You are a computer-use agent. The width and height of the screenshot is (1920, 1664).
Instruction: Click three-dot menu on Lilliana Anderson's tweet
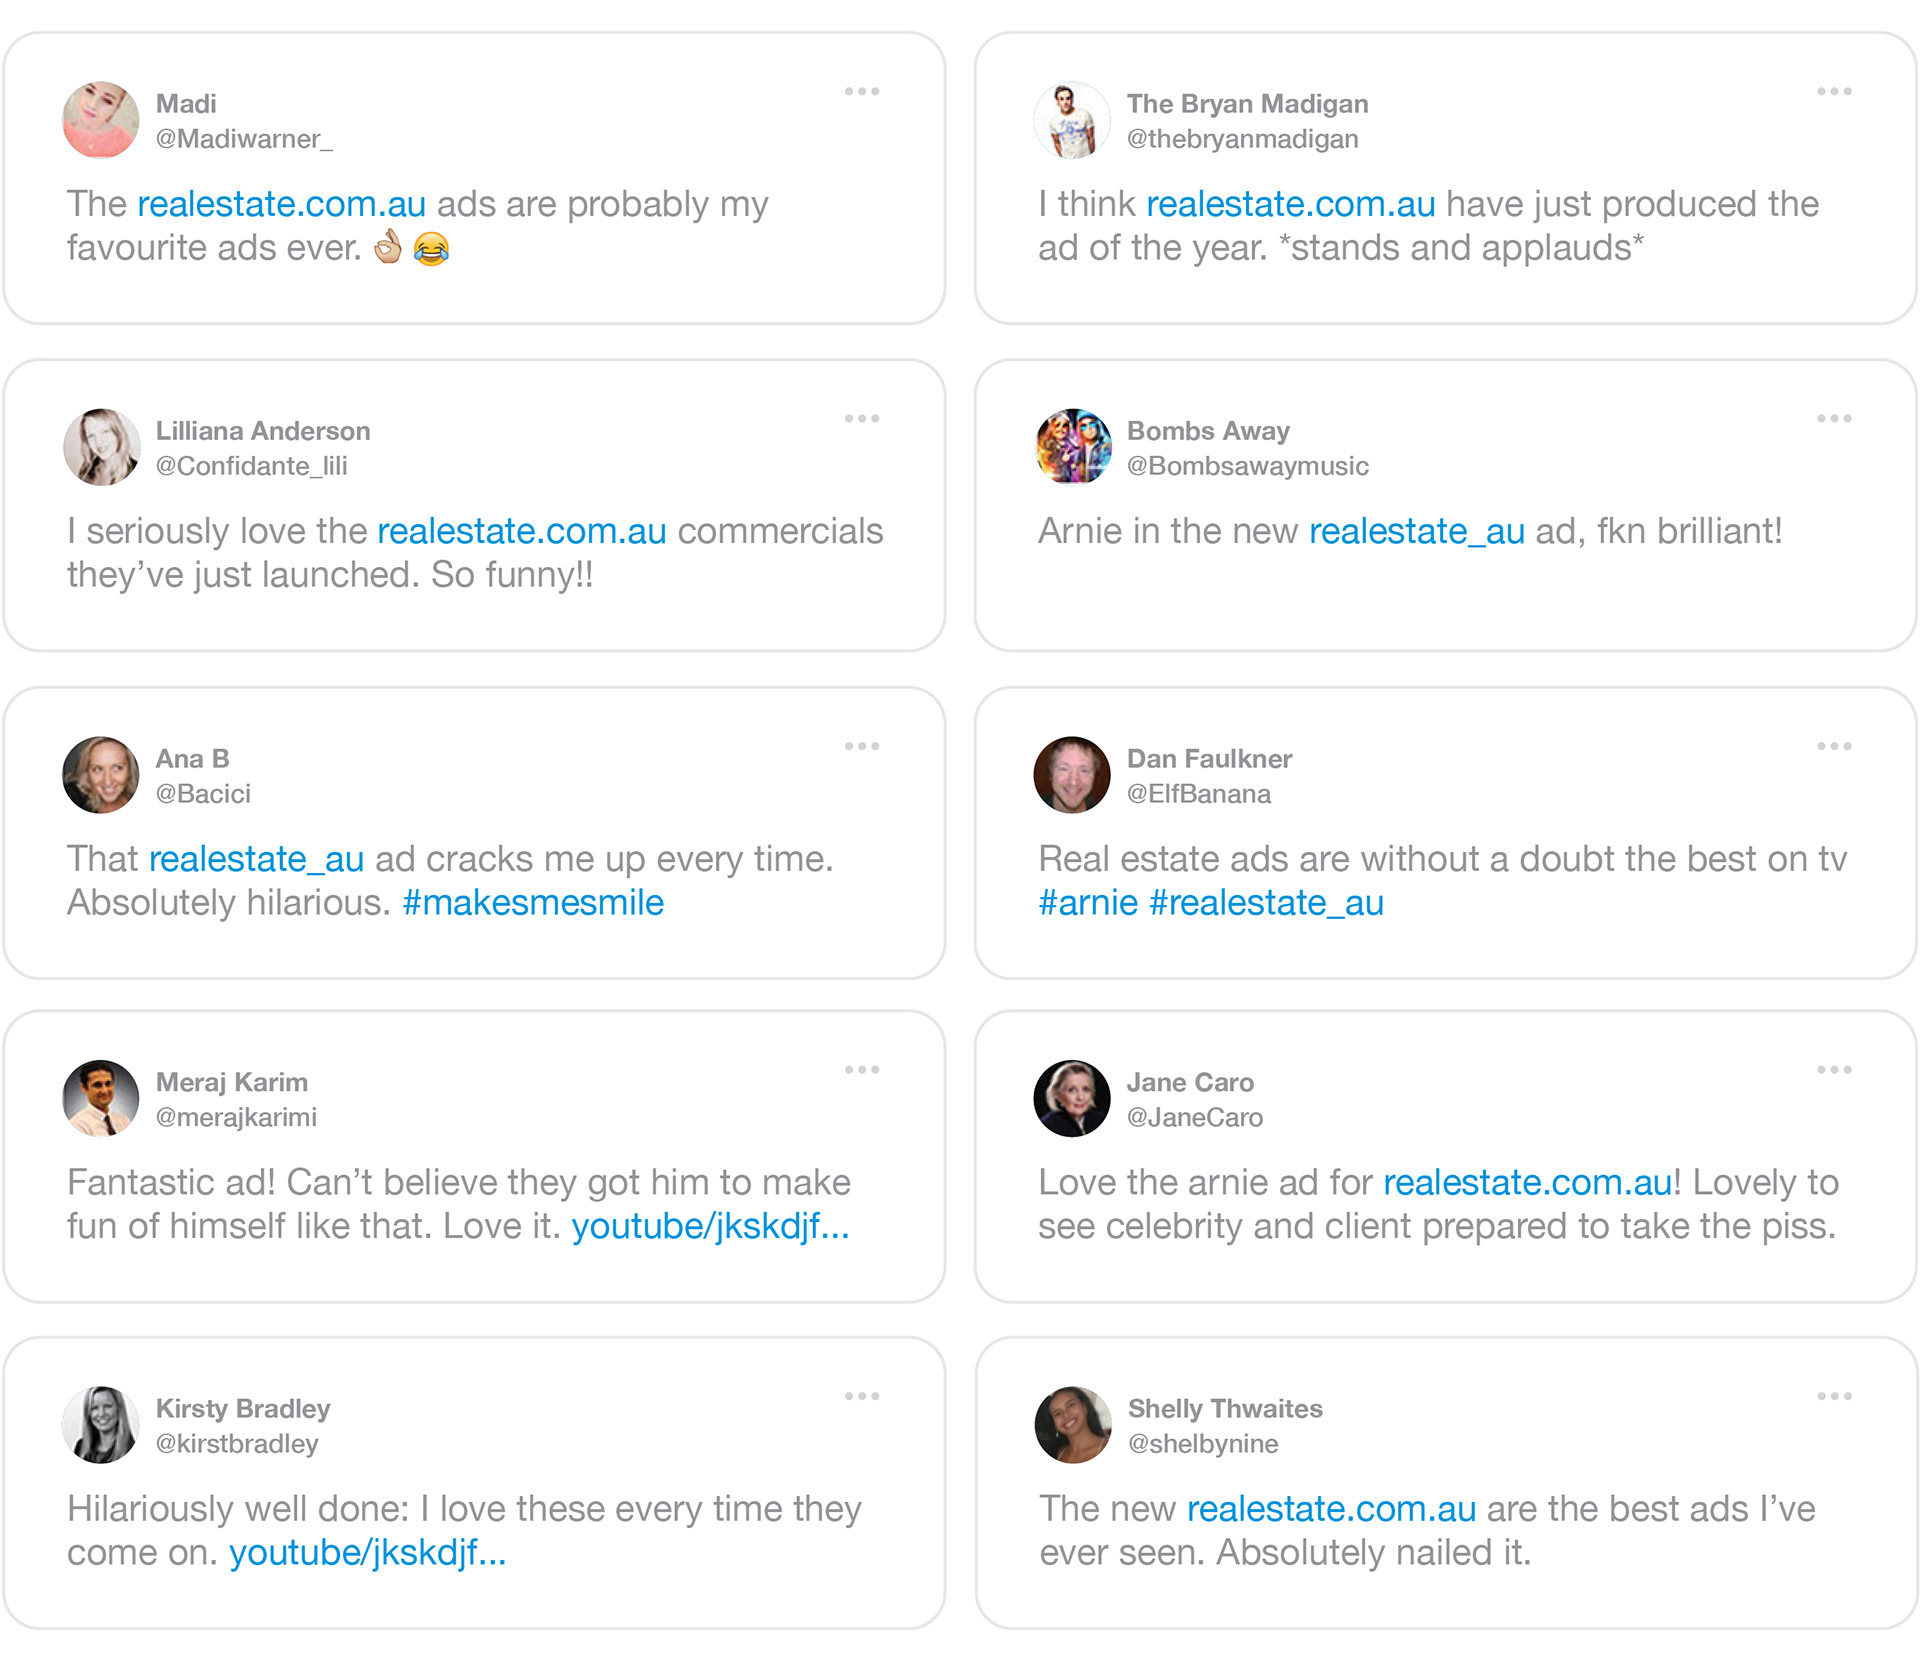pyautogui.click(x=861, y=418)
